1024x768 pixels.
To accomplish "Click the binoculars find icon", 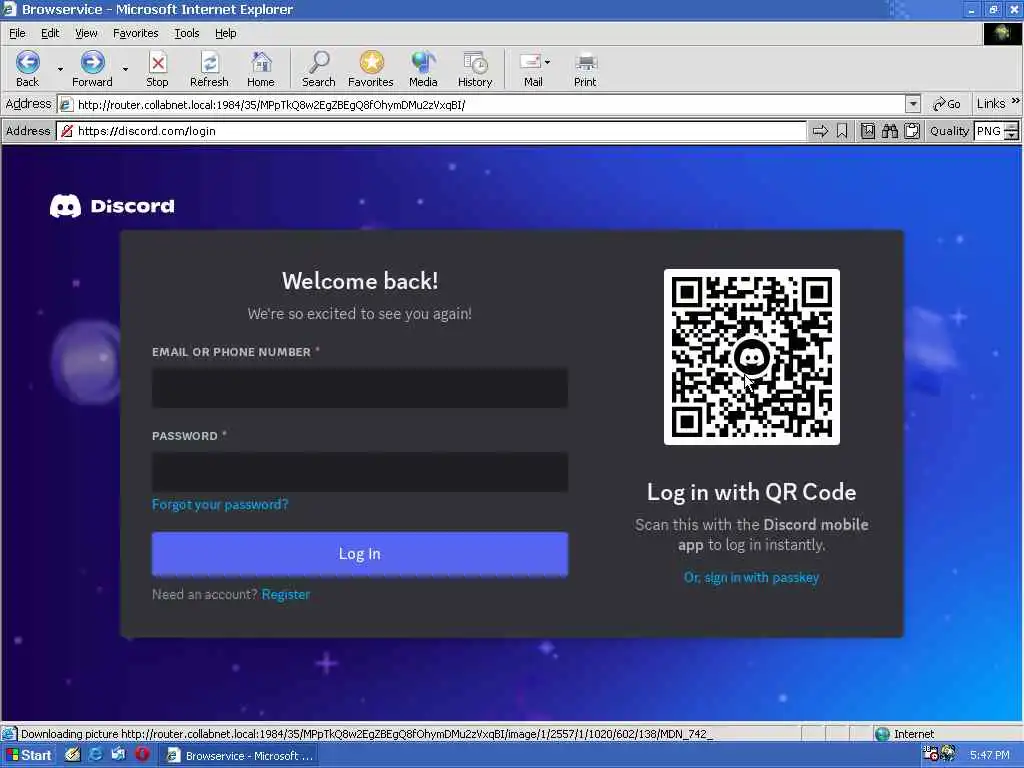I will 889,131.
